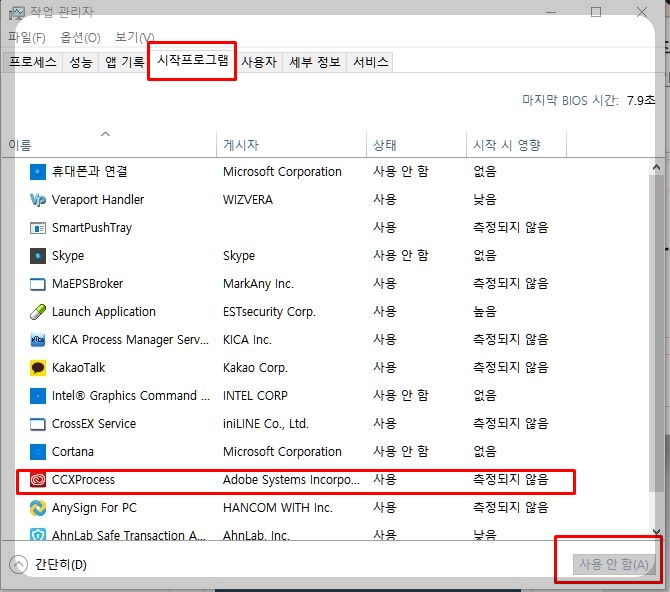Click the KICA Process Manager icon
670x592 pixels.
(x=38, y=340)
